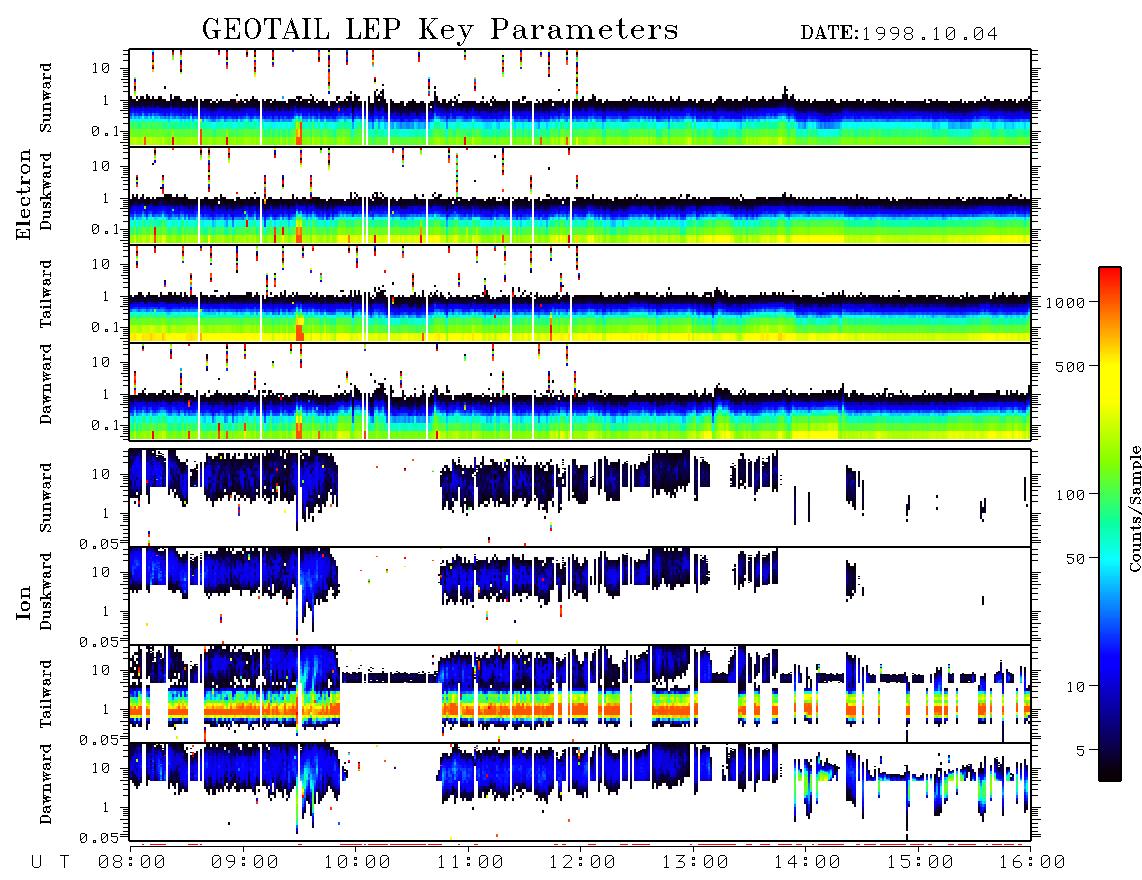Click the Ion 'Sunward' panel label
This screenshot has height=880, width=1142.
point(46,498)
